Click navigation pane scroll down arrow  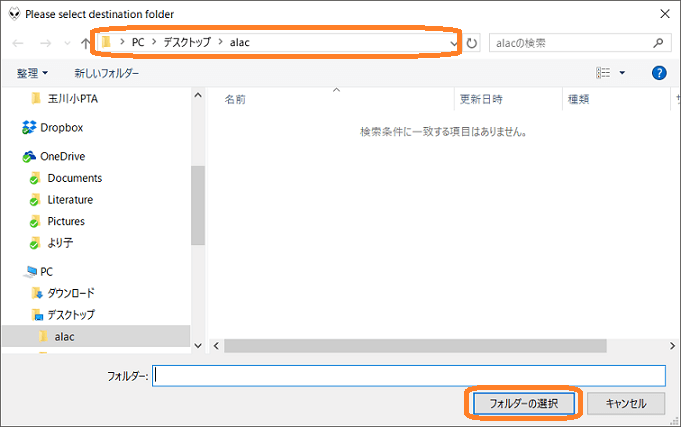pos(198,346)
